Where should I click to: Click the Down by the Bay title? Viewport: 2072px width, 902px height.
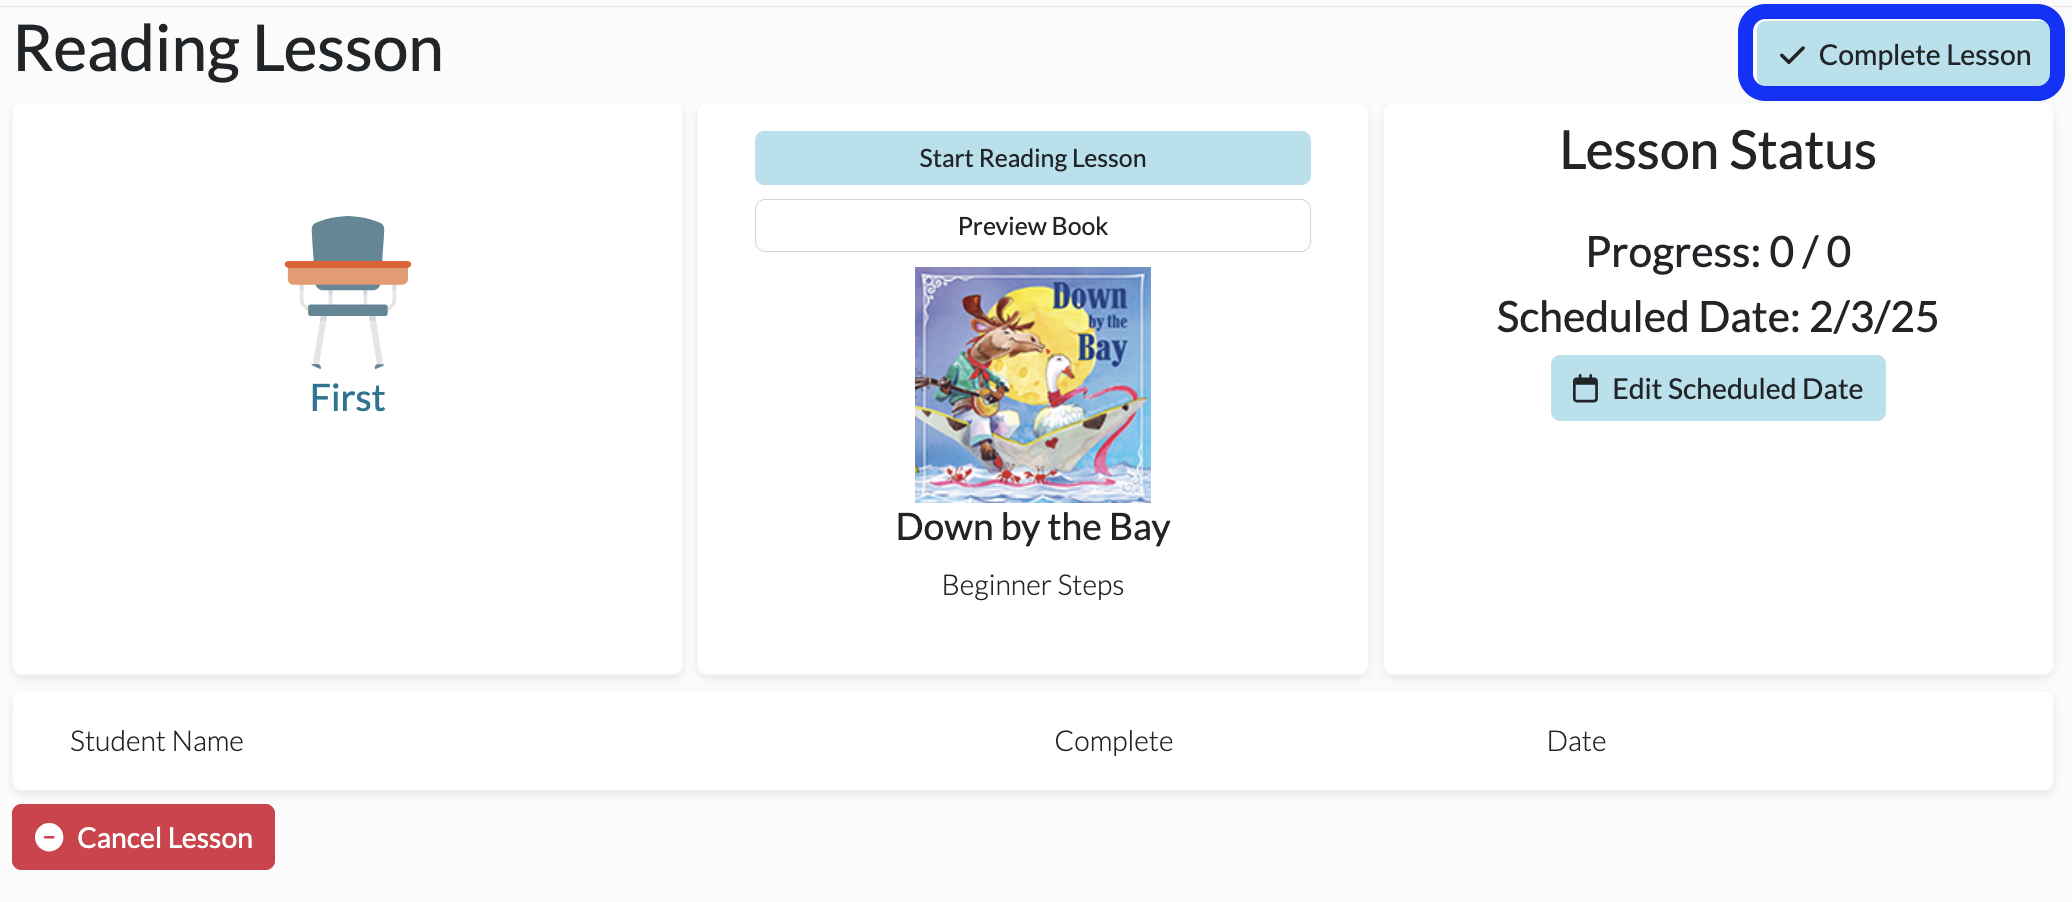pyautogui.click(x=1032, y=527)
